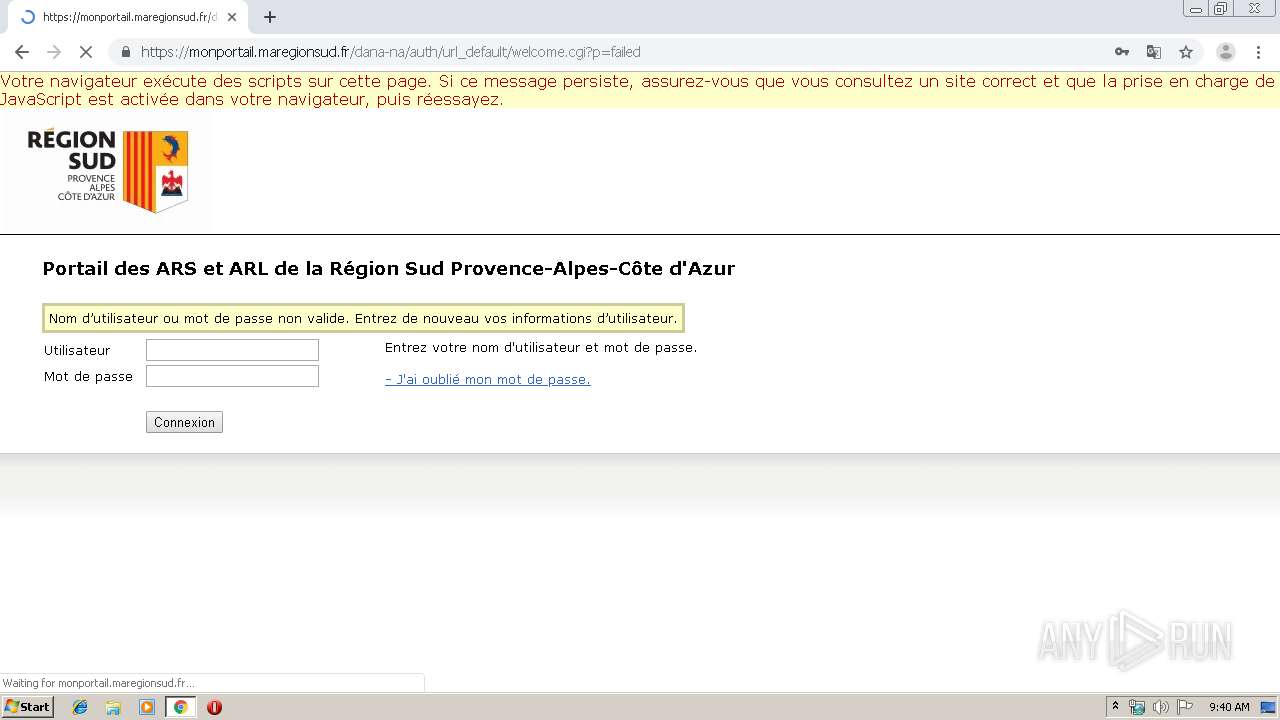Close the monportail.maregionsud.fr tab
Screen dimensions: 1280x720
[232, 17]
